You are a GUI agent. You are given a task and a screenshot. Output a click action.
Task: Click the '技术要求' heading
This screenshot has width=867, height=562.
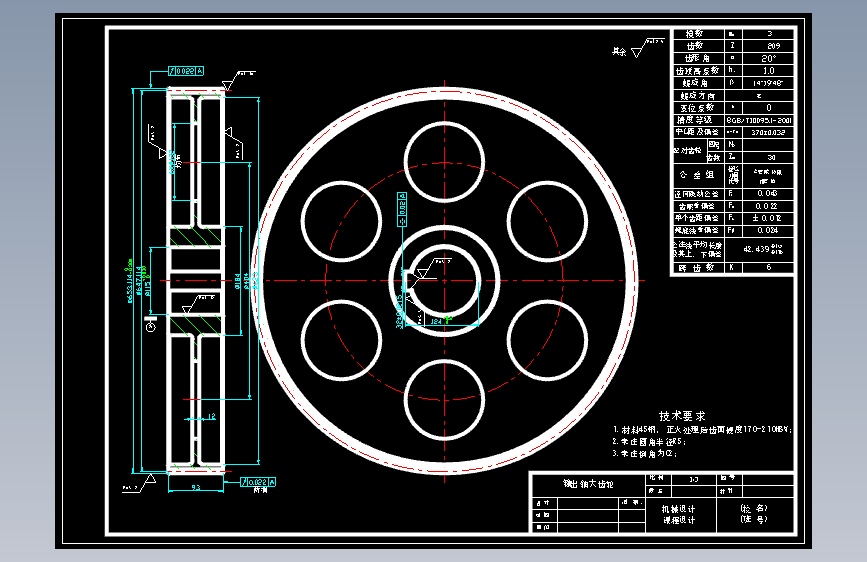(682, 415)
